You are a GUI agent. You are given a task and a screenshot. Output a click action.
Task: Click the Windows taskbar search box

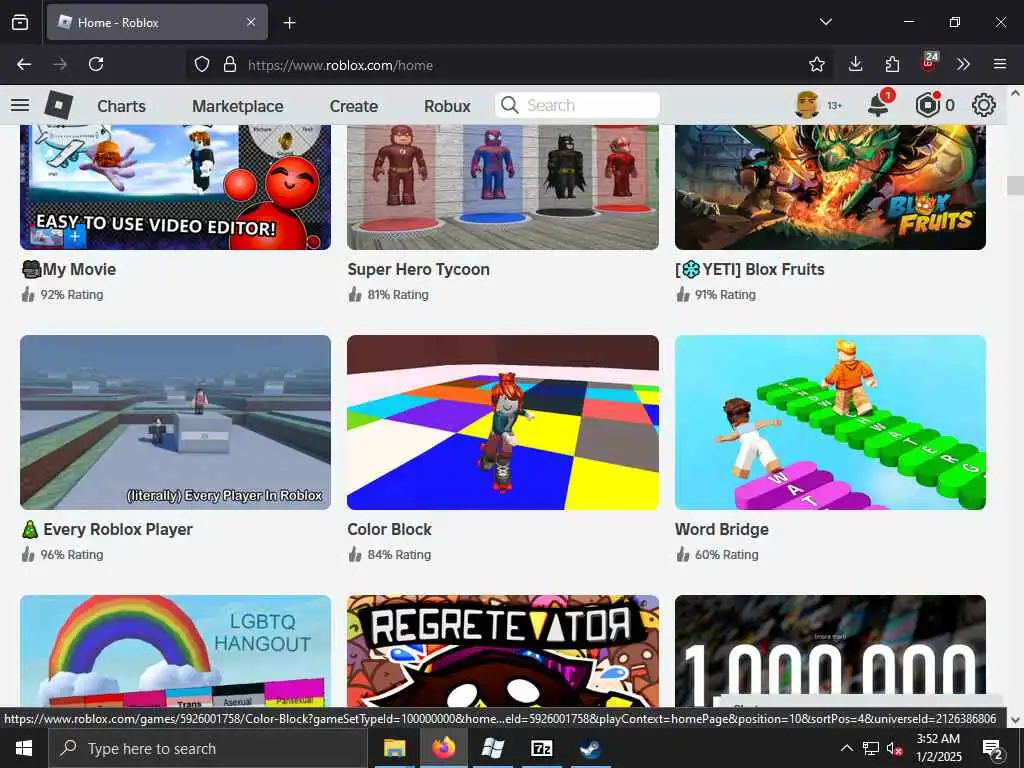point(208,748)
